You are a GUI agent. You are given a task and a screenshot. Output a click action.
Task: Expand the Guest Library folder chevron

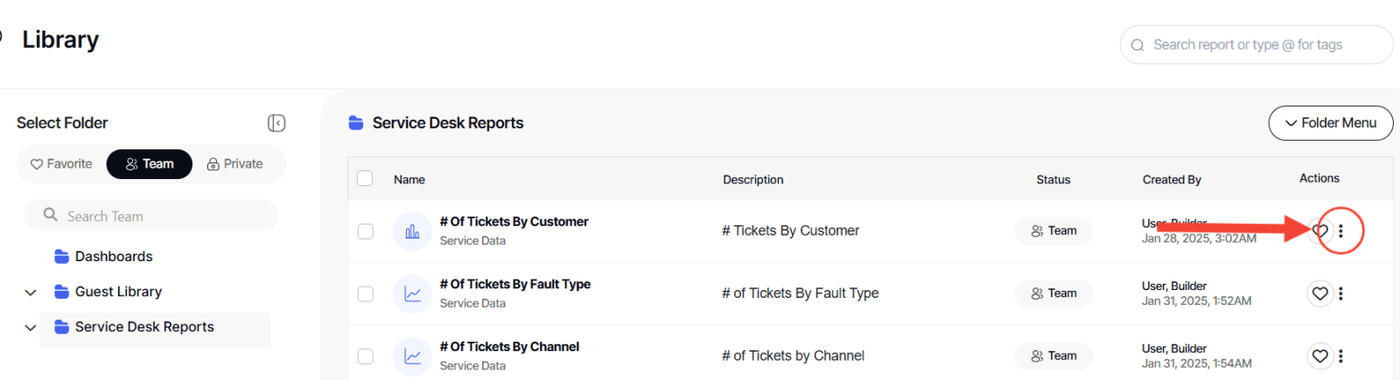coord(31,293)
